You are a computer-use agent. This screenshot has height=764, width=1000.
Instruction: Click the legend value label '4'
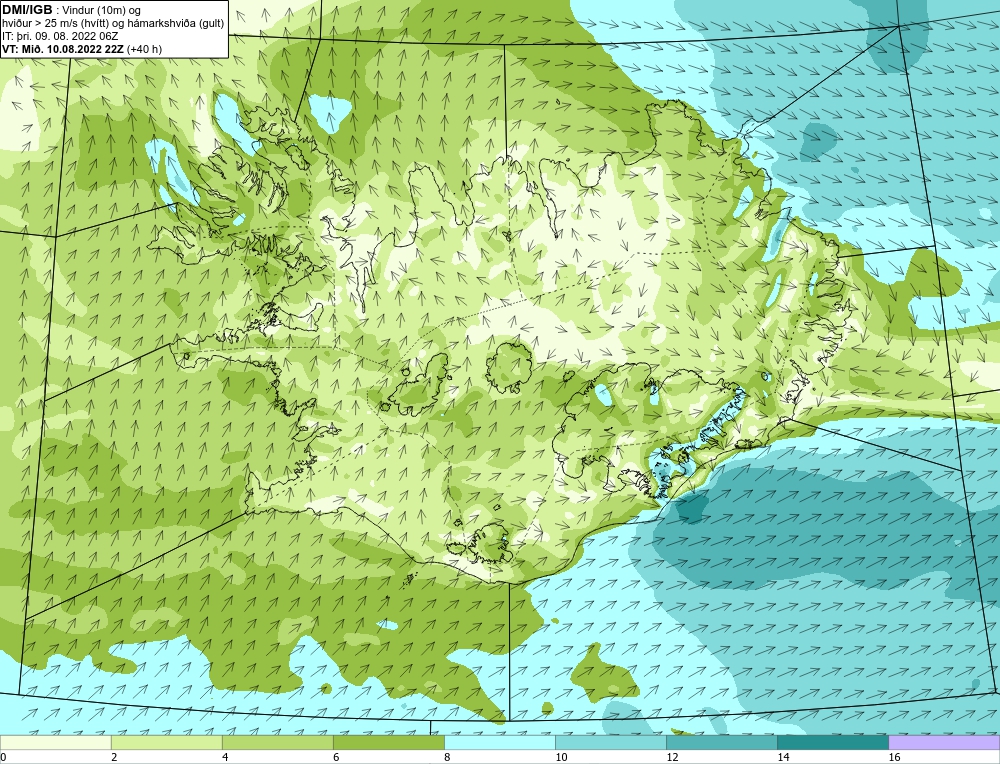pos(225,757)
